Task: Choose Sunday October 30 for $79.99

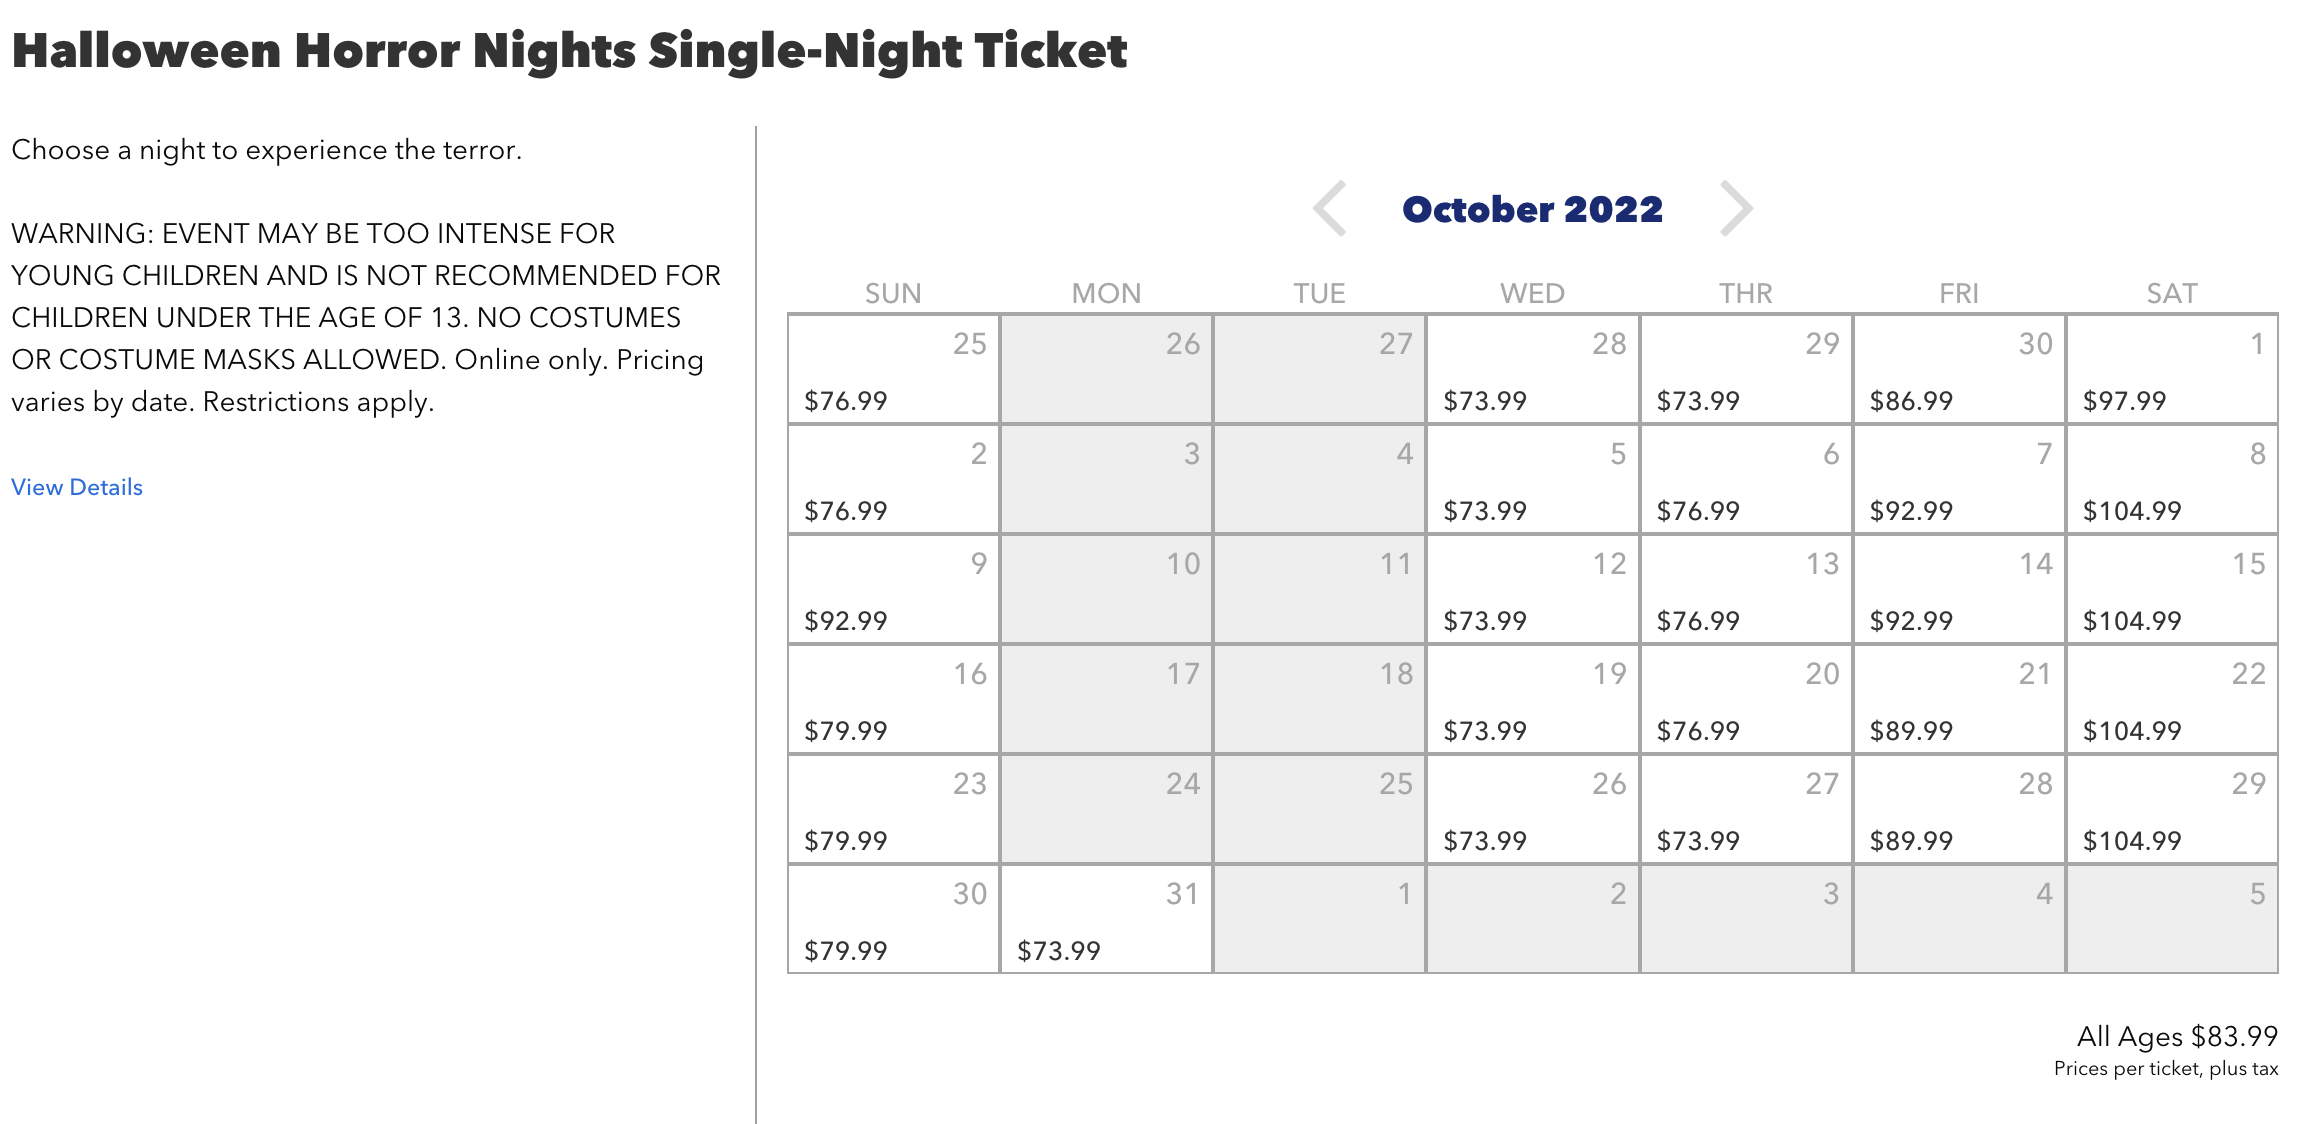Action: pos(893,919)
